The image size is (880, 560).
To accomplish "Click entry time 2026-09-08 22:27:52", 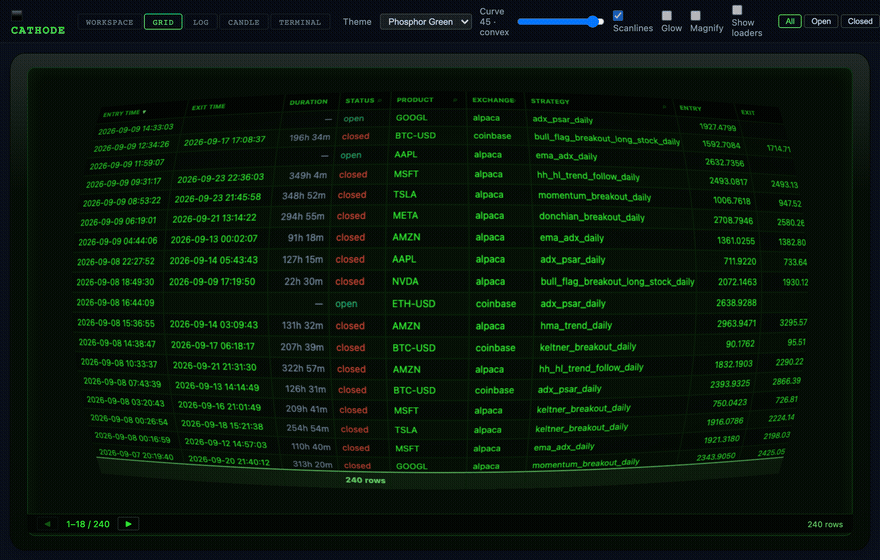I will pos(116,262).
